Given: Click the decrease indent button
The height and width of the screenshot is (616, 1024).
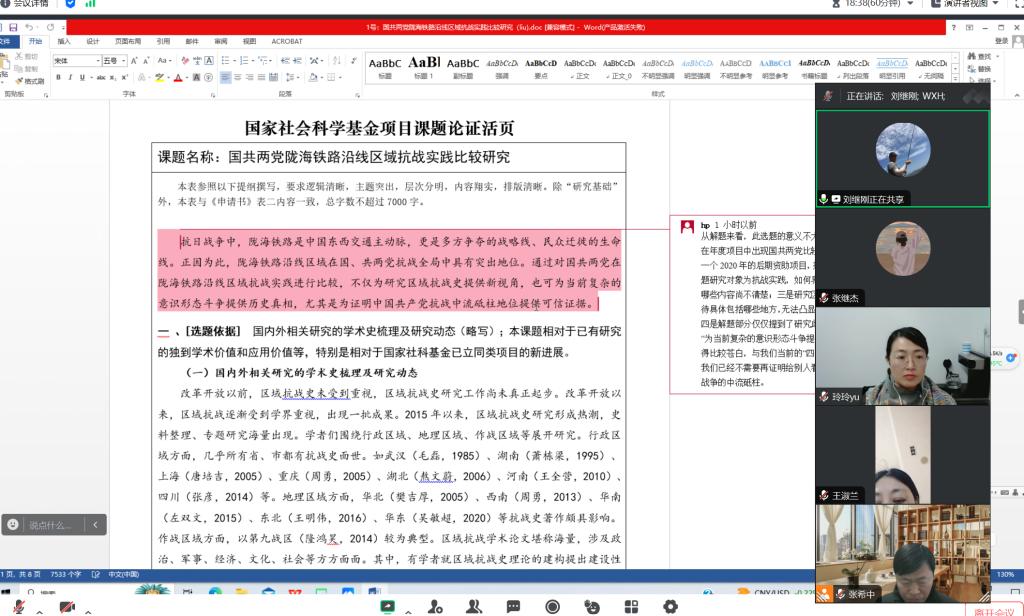Looking at the screenshot, I should [x=285, y=61].
